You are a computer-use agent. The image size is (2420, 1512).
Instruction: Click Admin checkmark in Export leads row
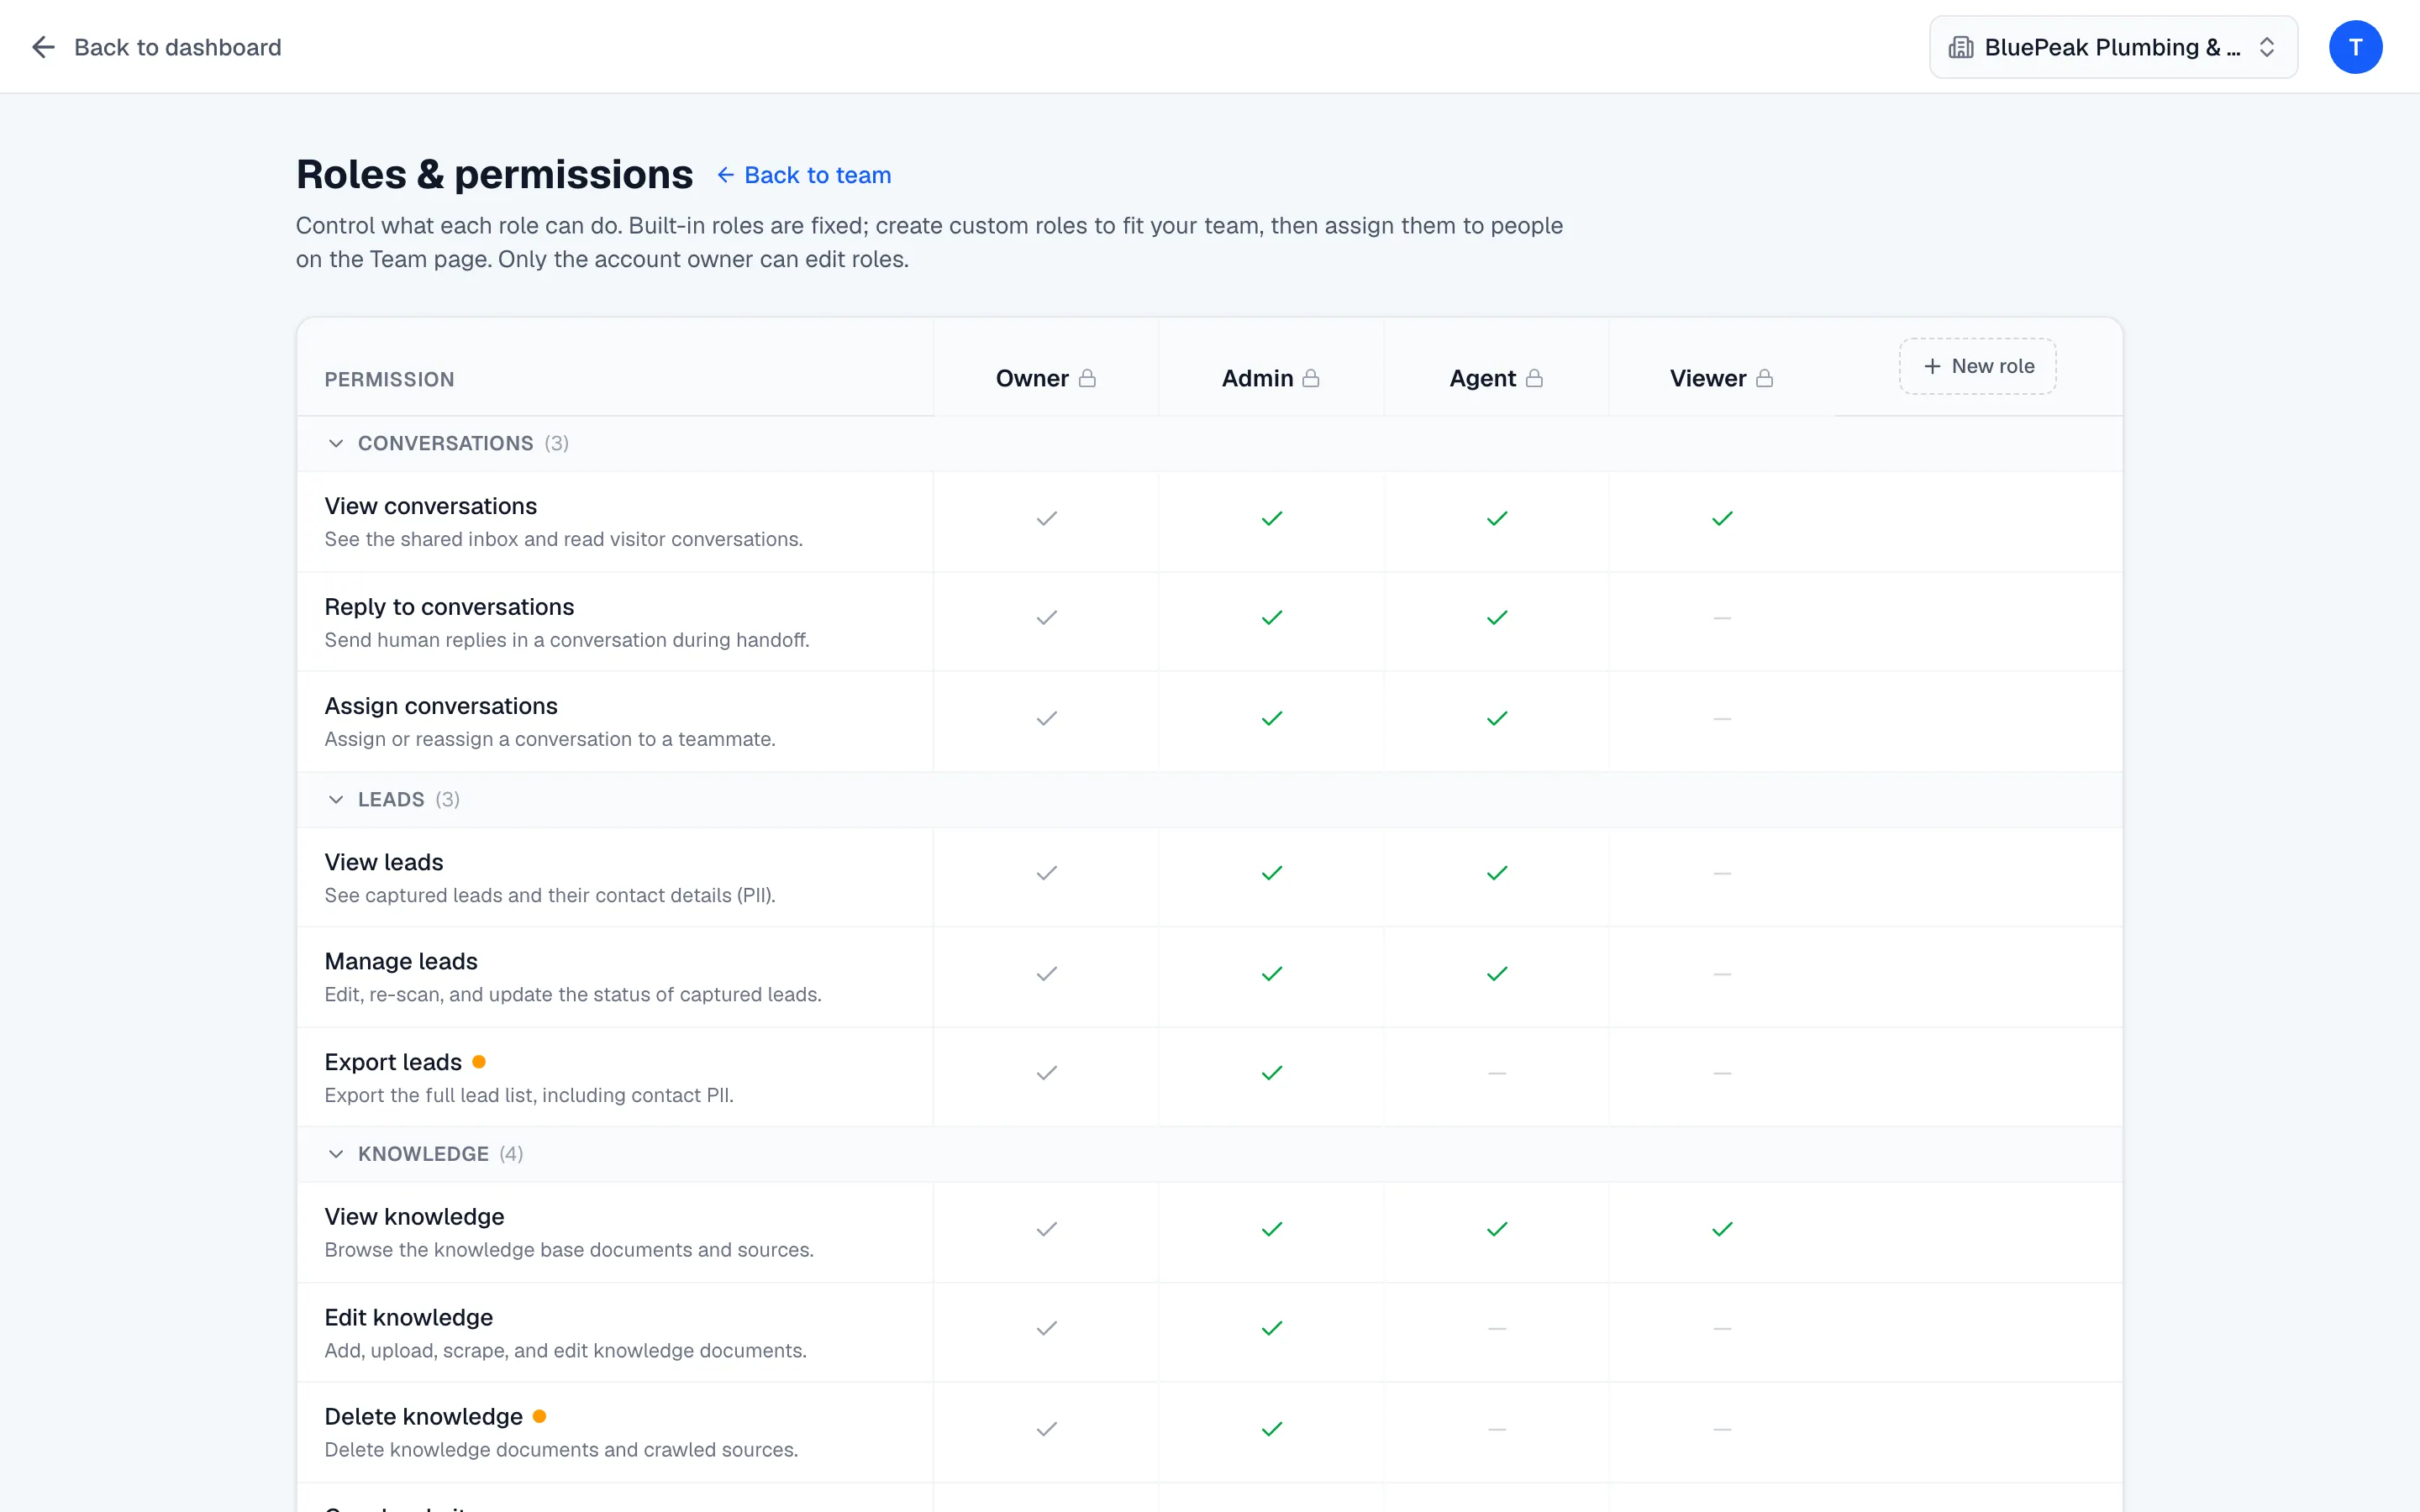1271,1073
